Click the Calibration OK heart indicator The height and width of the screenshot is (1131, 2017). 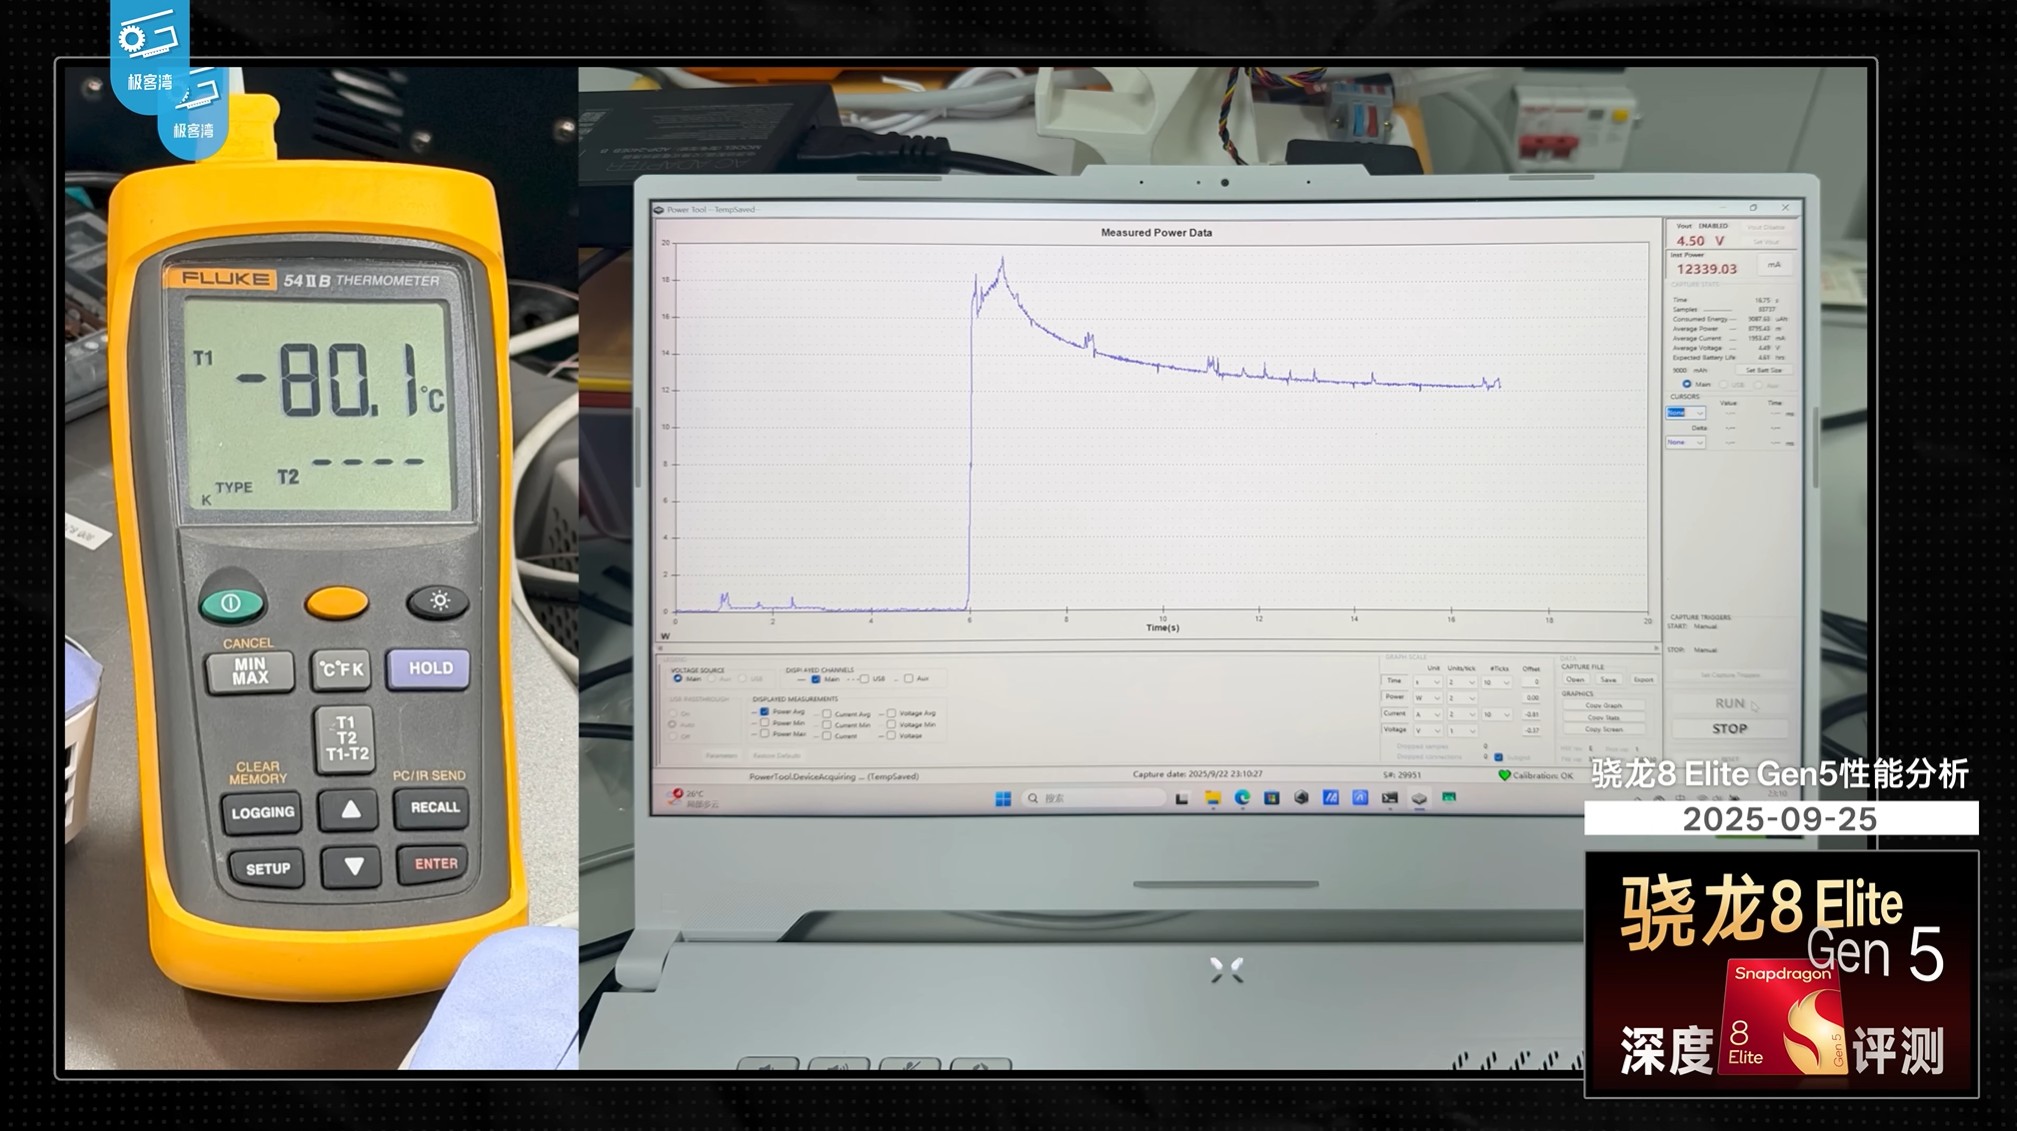point(1503,775)
